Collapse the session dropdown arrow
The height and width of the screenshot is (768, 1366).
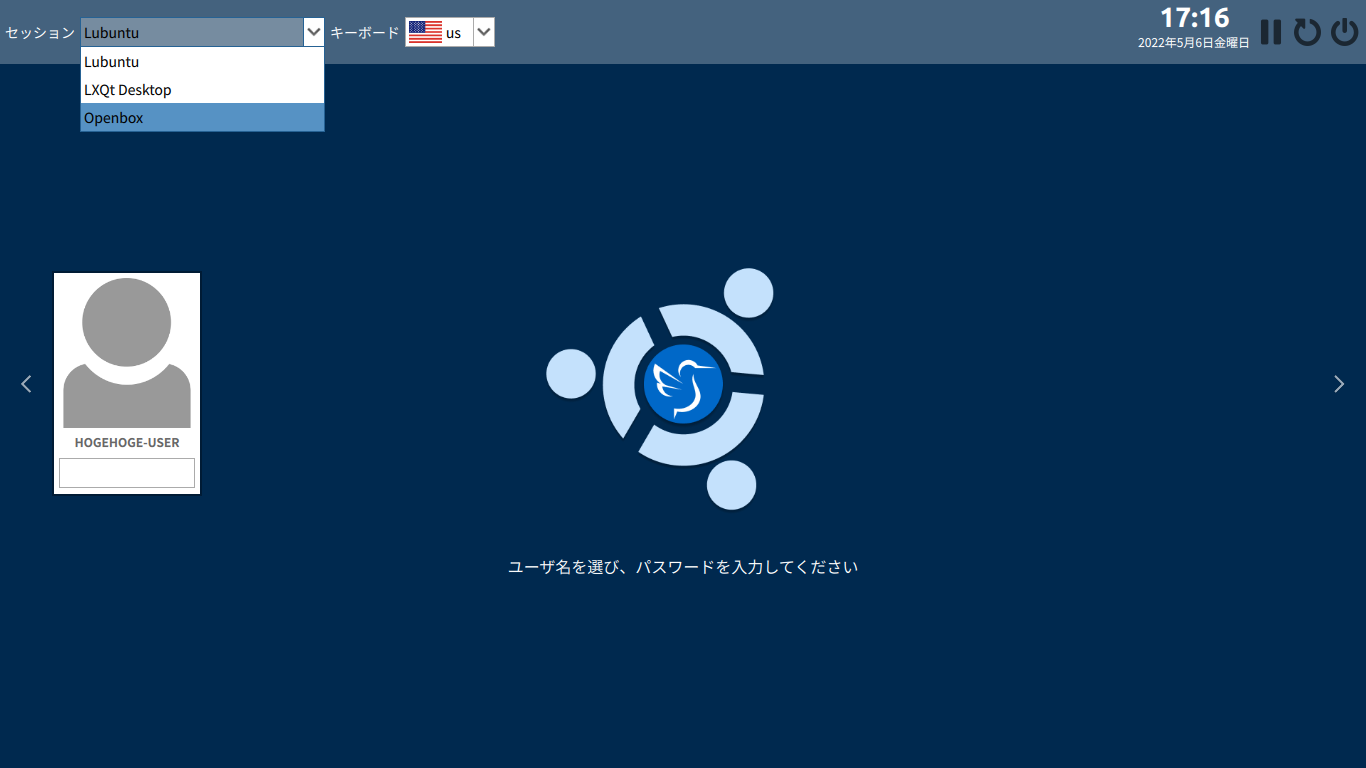314,32
